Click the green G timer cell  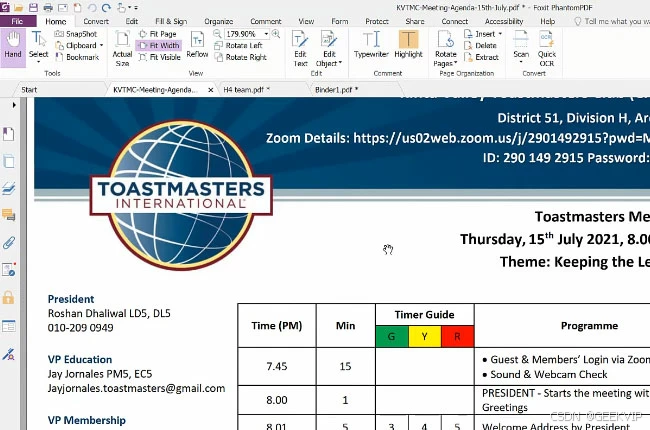pyautogui.click(x=392, y=336)
